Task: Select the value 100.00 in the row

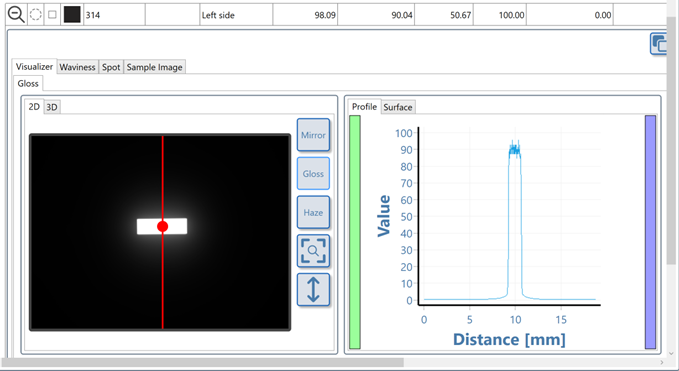Action: click(500, 15)
